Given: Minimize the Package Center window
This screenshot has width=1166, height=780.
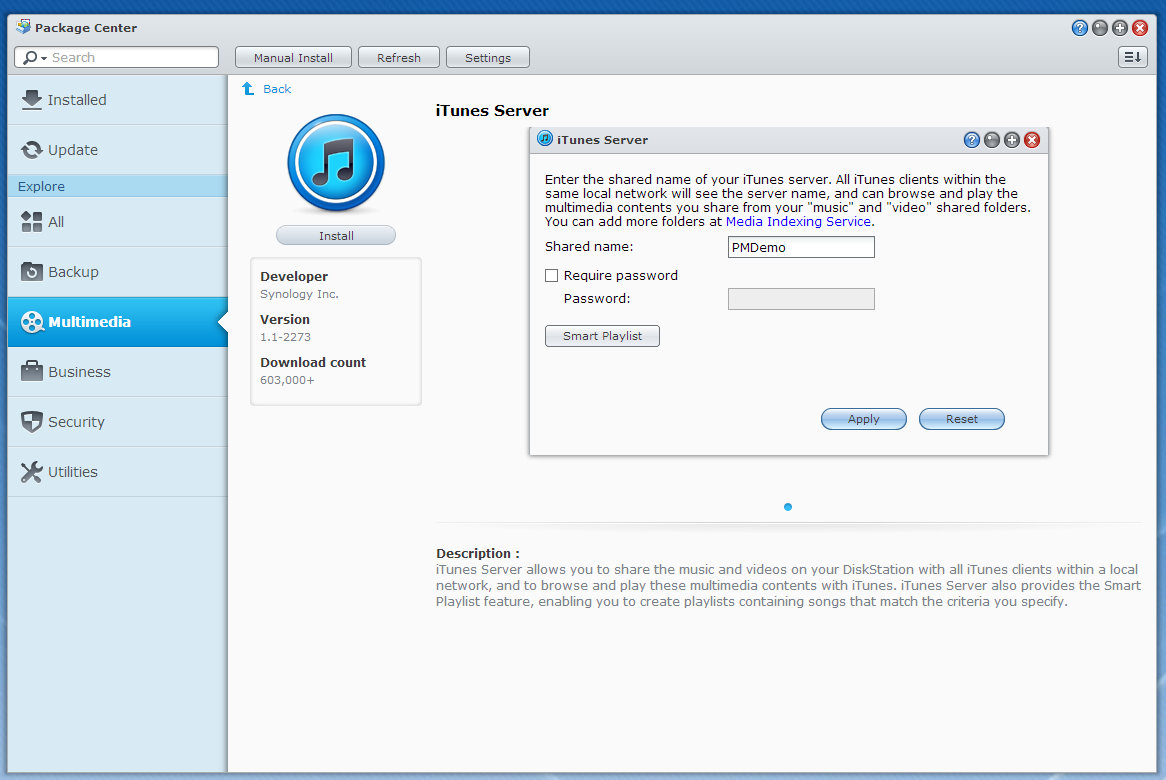Looking at the screenshot, I should point(1100,28).
